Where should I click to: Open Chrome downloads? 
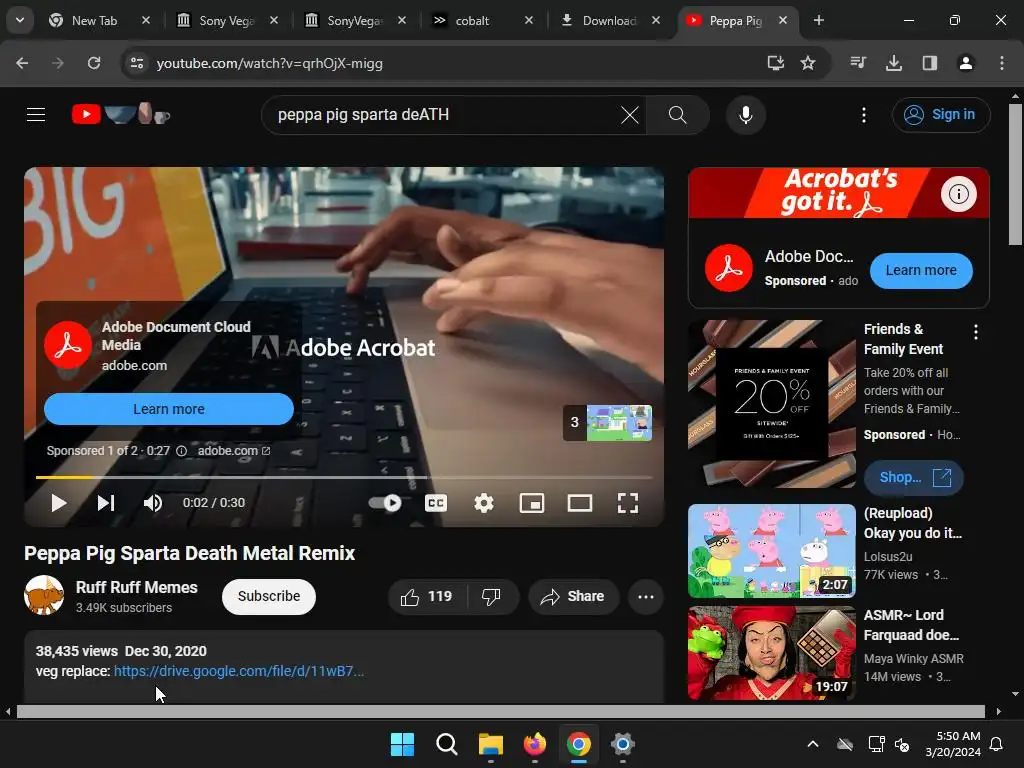tap(893, 63)
